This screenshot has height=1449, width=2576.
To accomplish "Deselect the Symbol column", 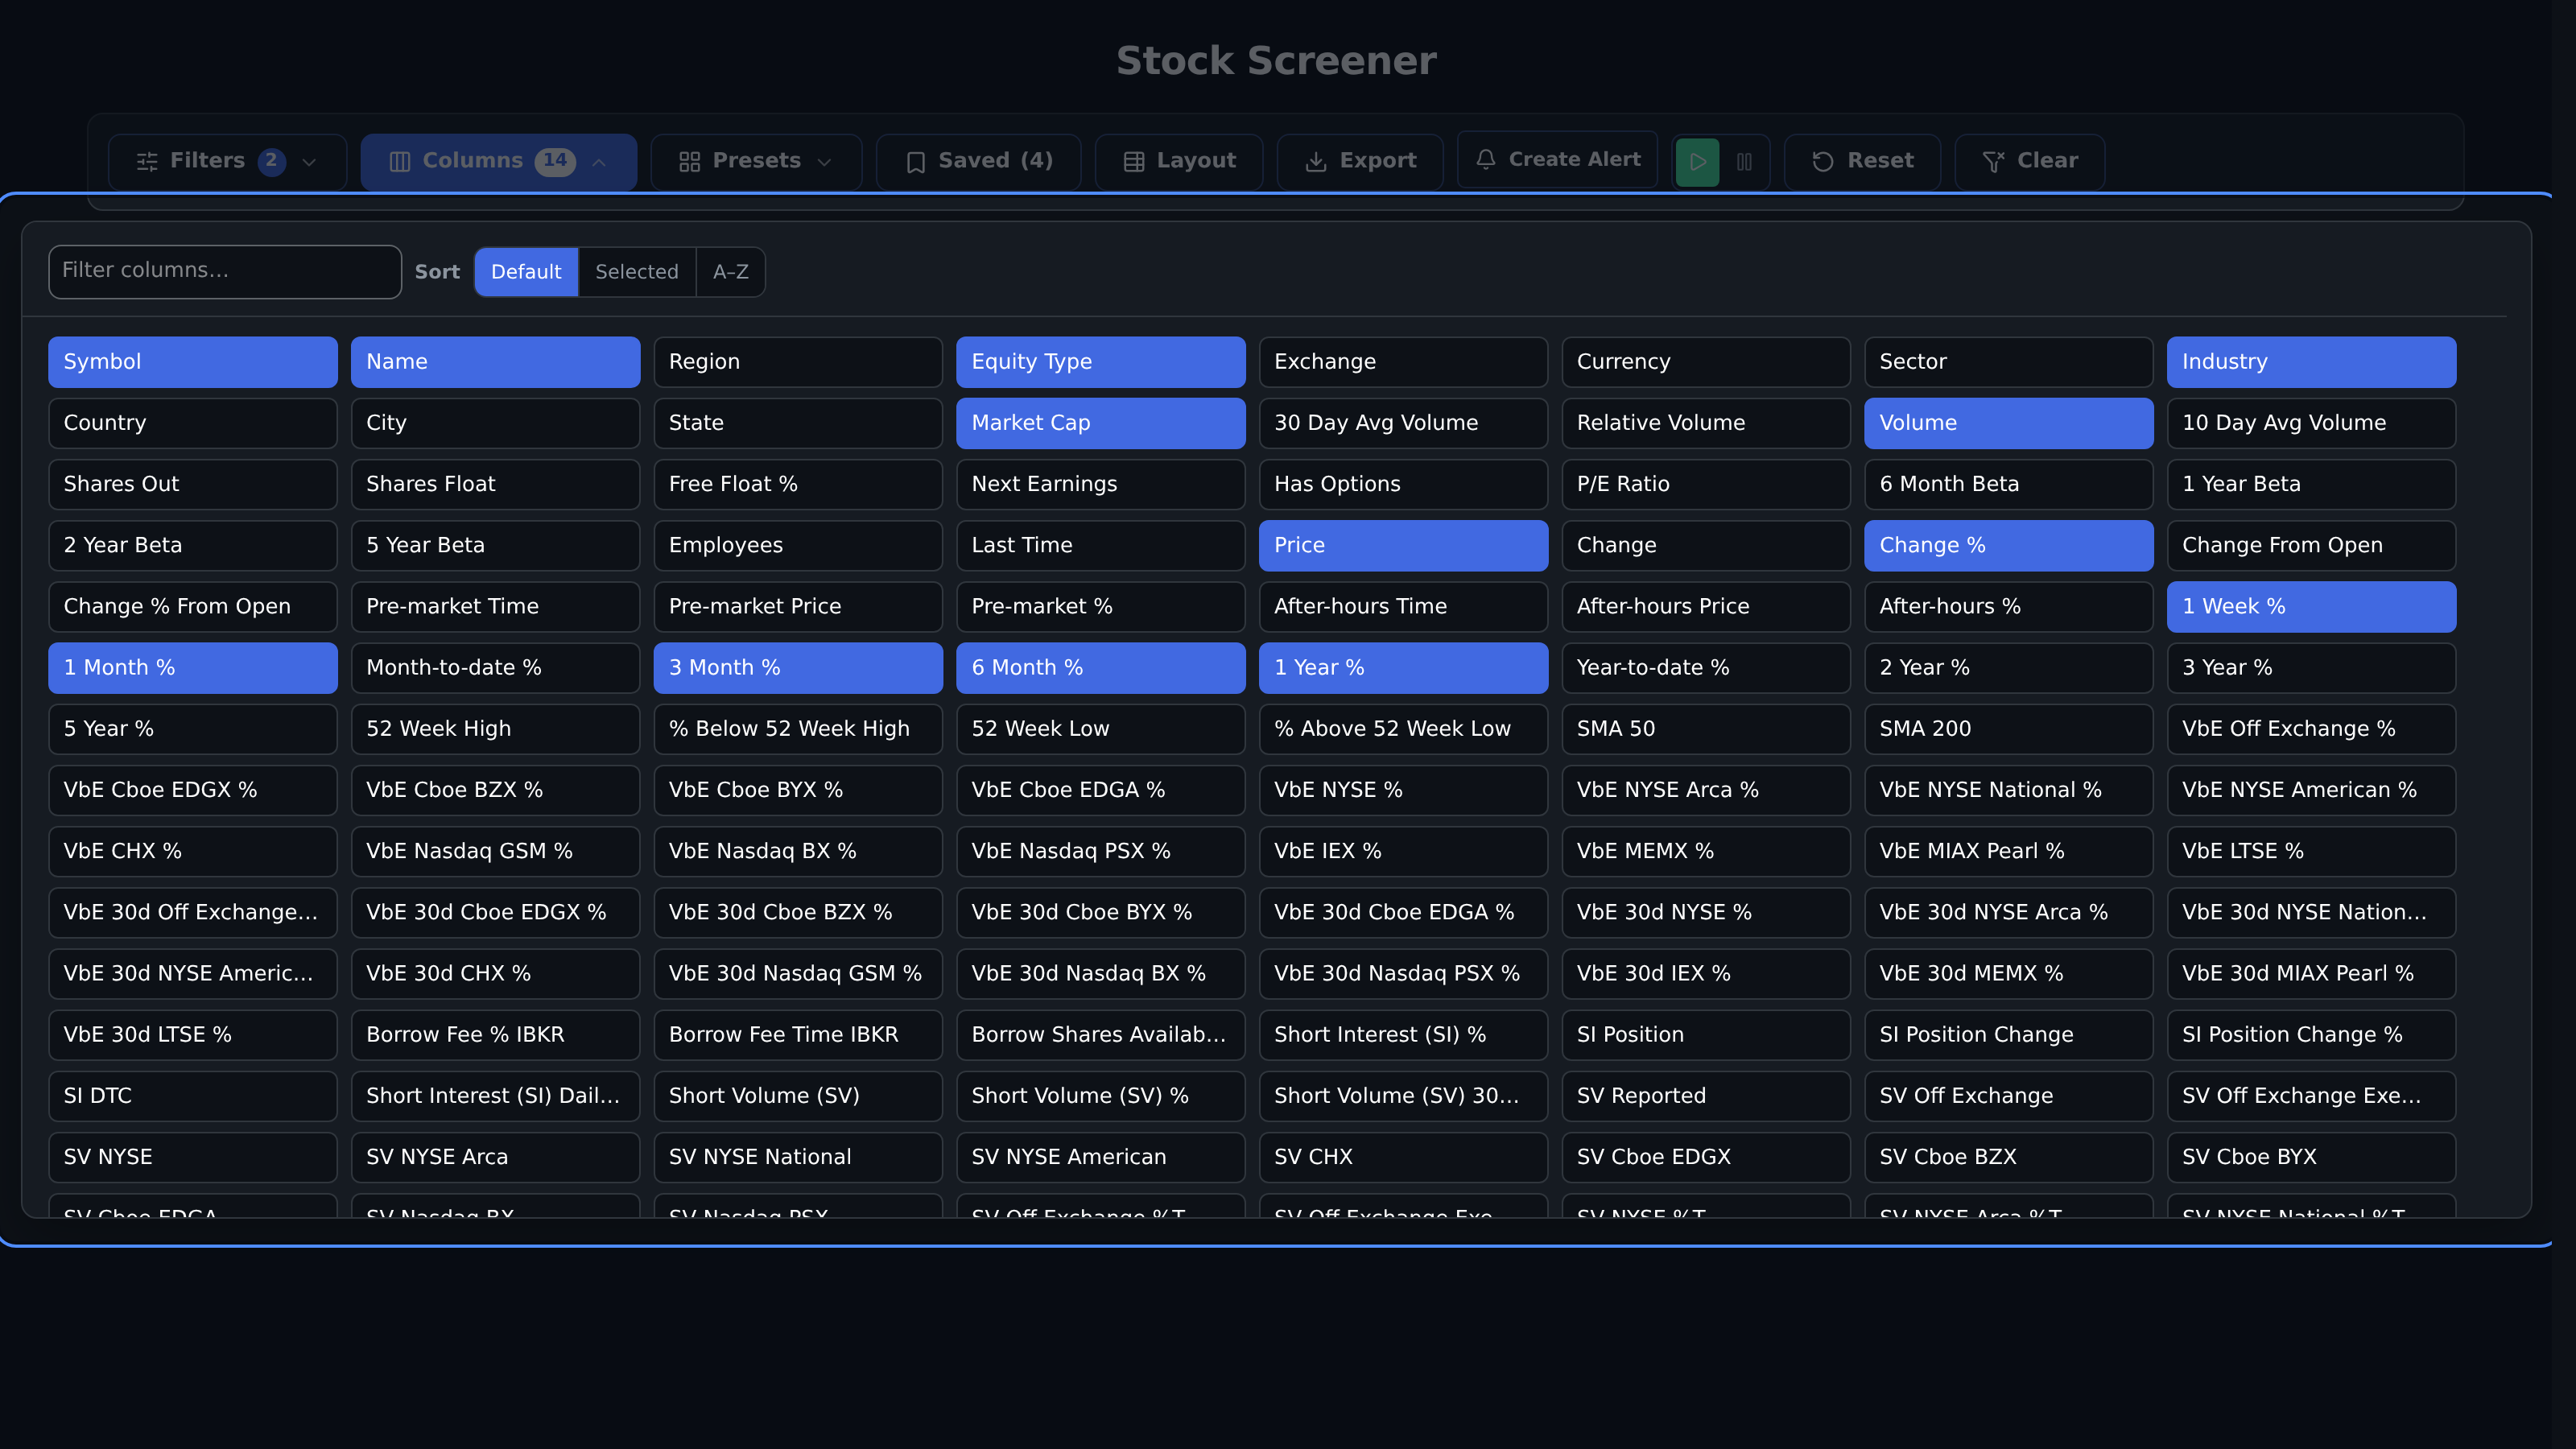I will click(x=193, y=362).
